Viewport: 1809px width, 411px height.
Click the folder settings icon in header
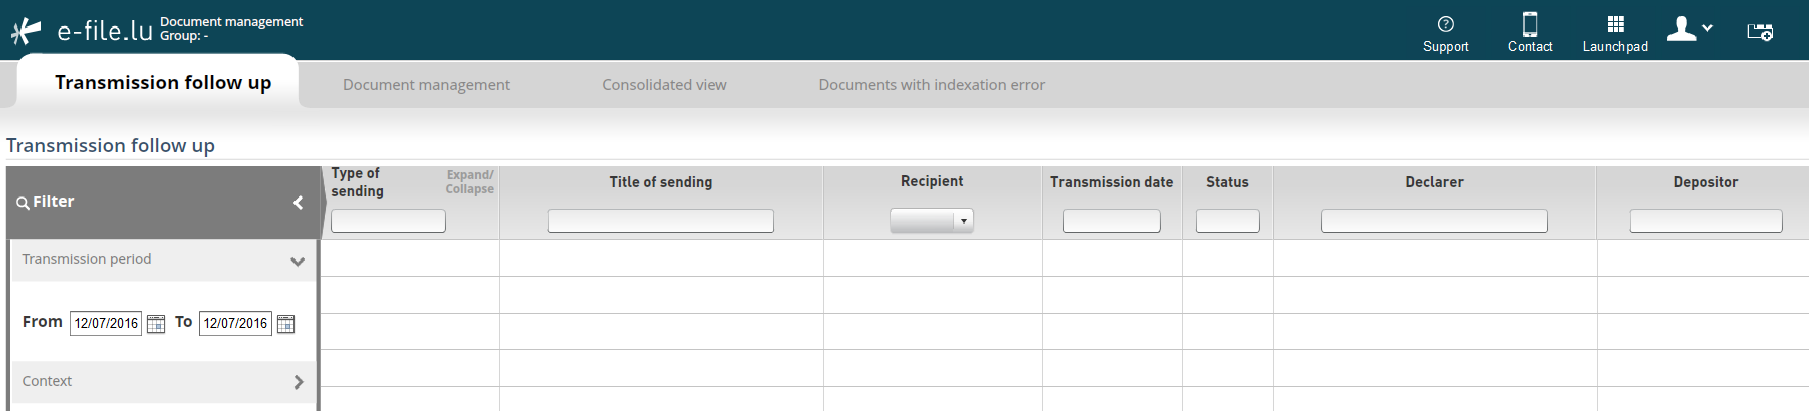tap(1760, 32)
